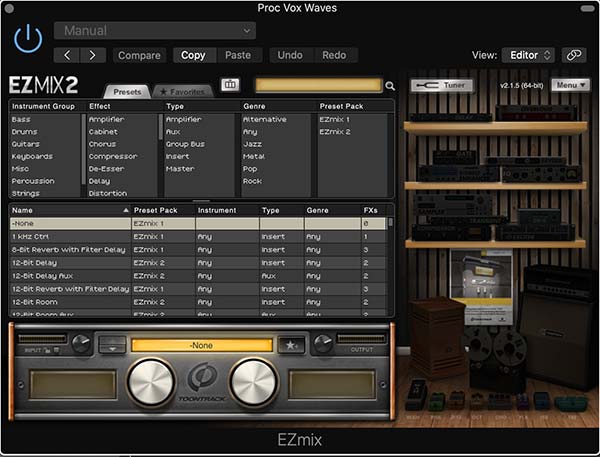Sort by Genre column header in list
Image resolution: width=600 pixels, height=457 pixels.
click(332, 210)
